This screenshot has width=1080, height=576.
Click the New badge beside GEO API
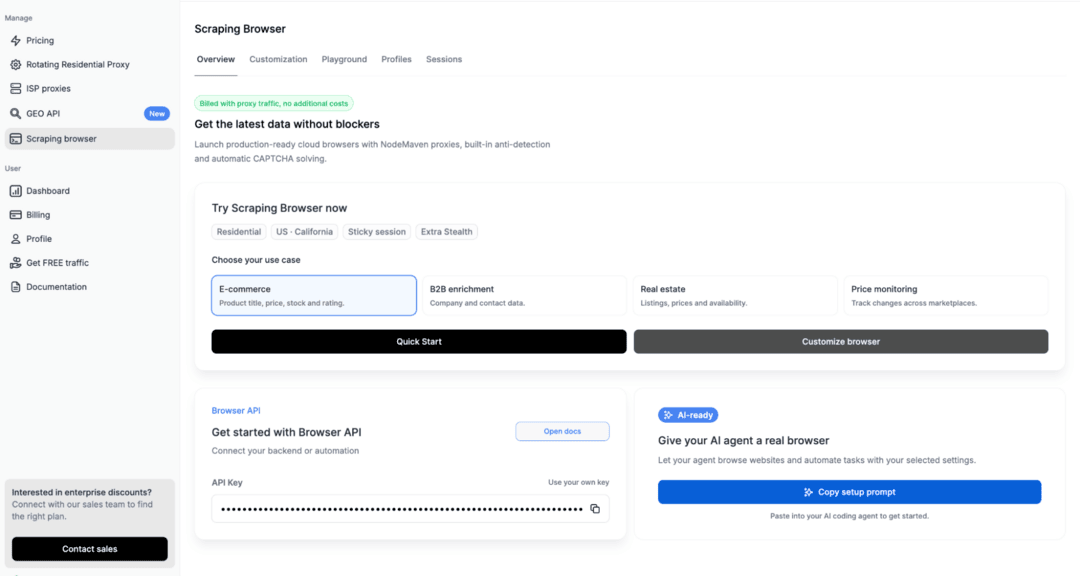(x=157, y=114)
